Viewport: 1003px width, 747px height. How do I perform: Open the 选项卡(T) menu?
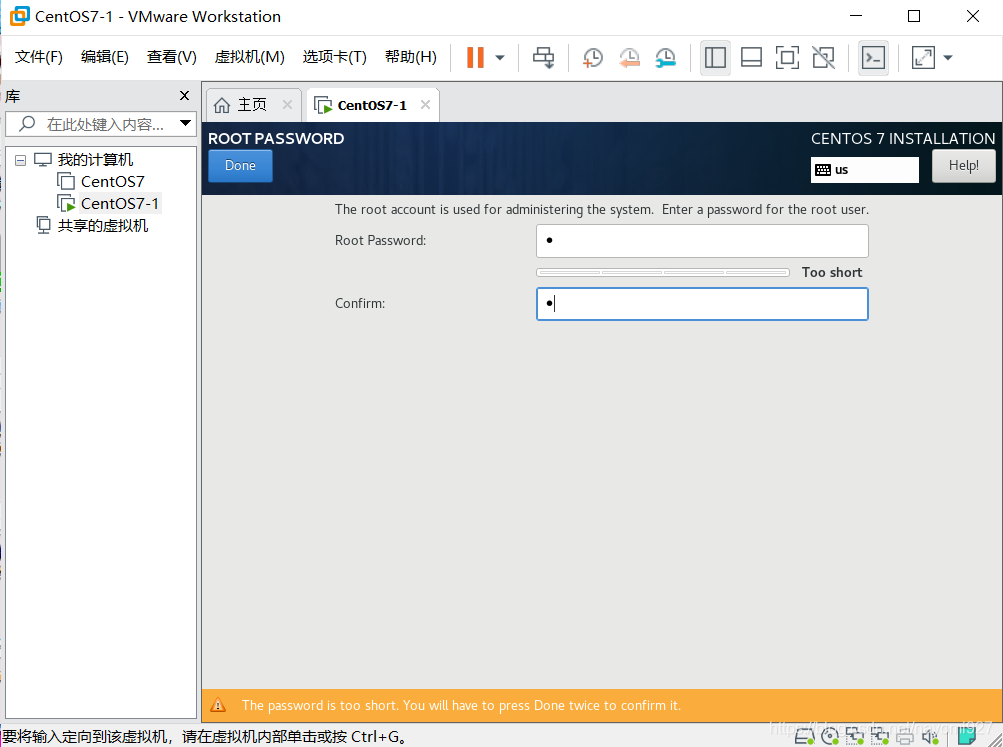[335, 57]
